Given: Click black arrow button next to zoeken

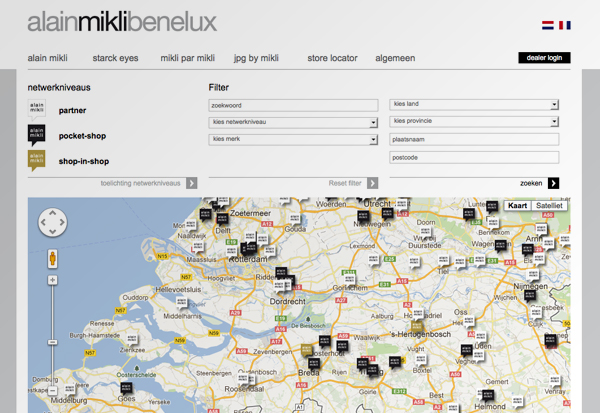Looking at the screenshot, I should point(553,183).
